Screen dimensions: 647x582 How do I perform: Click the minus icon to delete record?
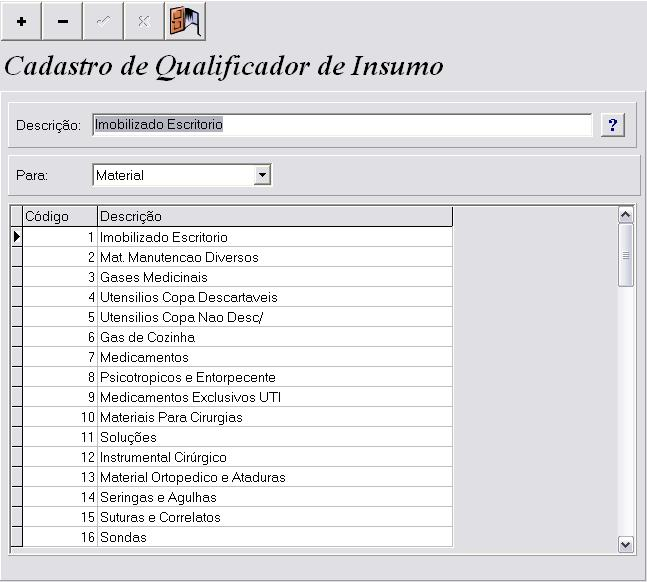(x=62, y=21)
